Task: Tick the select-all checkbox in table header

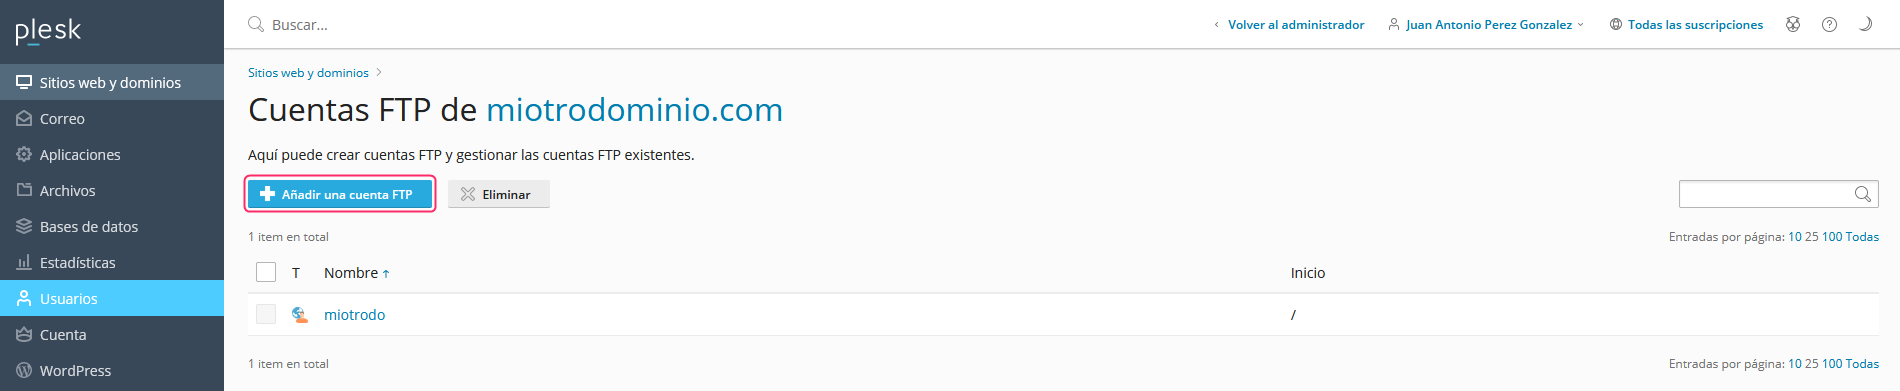Action: [266, 272]
